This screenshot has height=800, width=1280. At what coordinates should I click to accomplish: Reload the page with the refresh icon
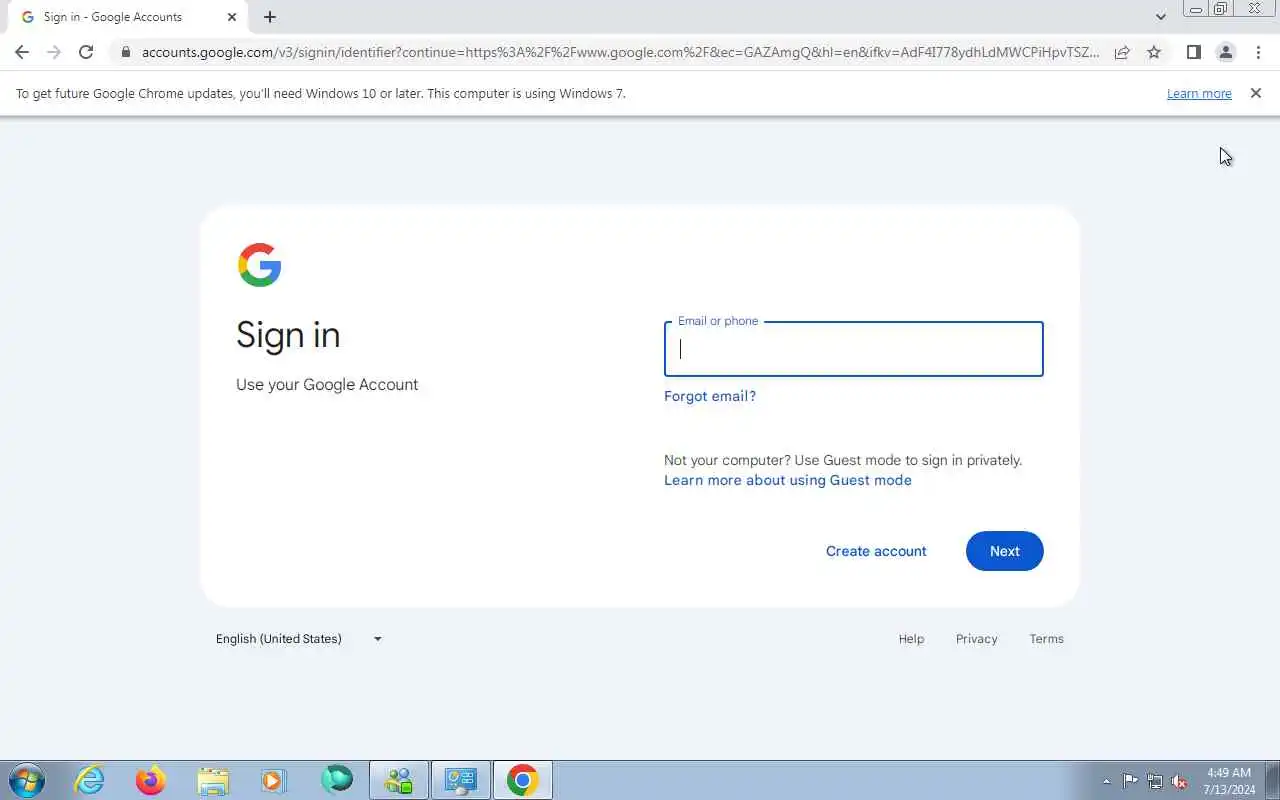click(86, 52)
